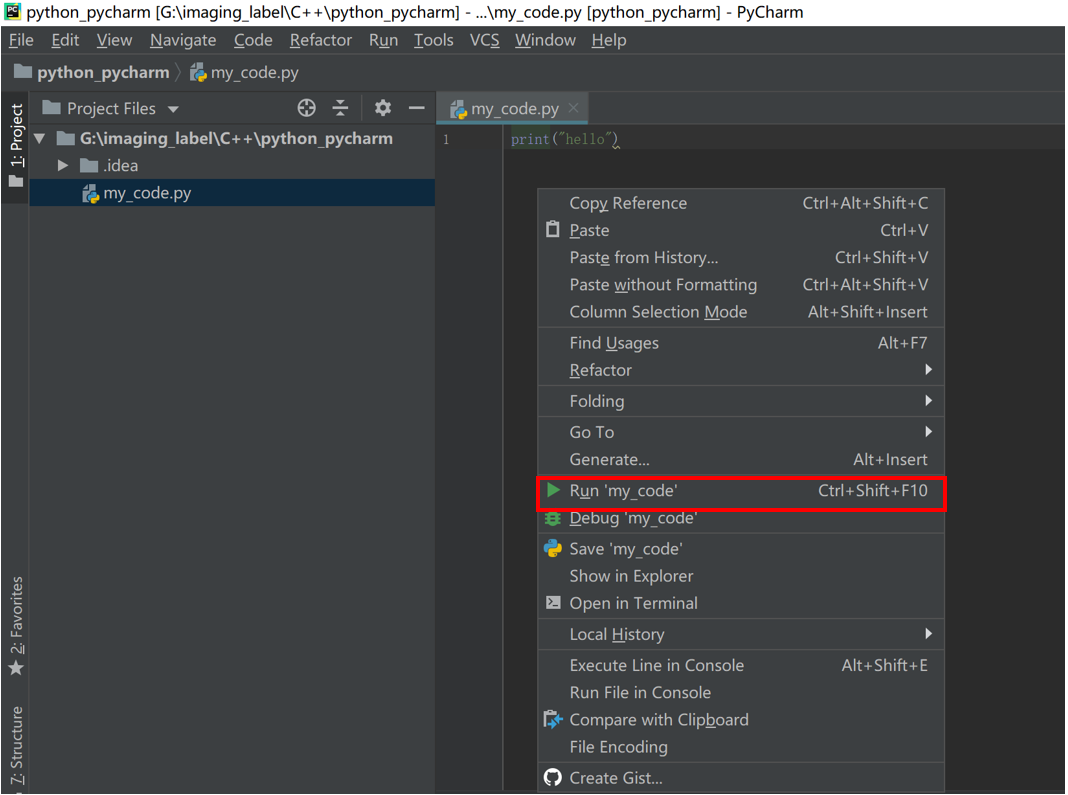Expand the Go To submenu arrow
The width and height of the screenshot is (1068, 795).
[928, 431]
